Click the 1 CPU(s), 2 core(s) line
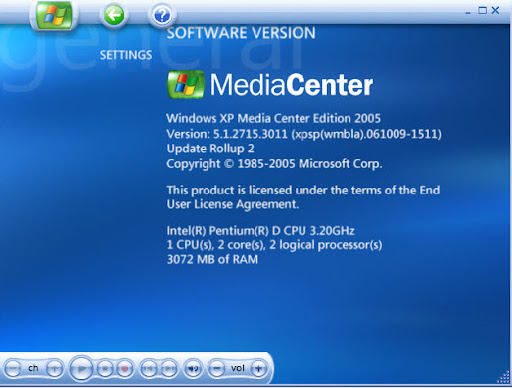 coord(274,245)
